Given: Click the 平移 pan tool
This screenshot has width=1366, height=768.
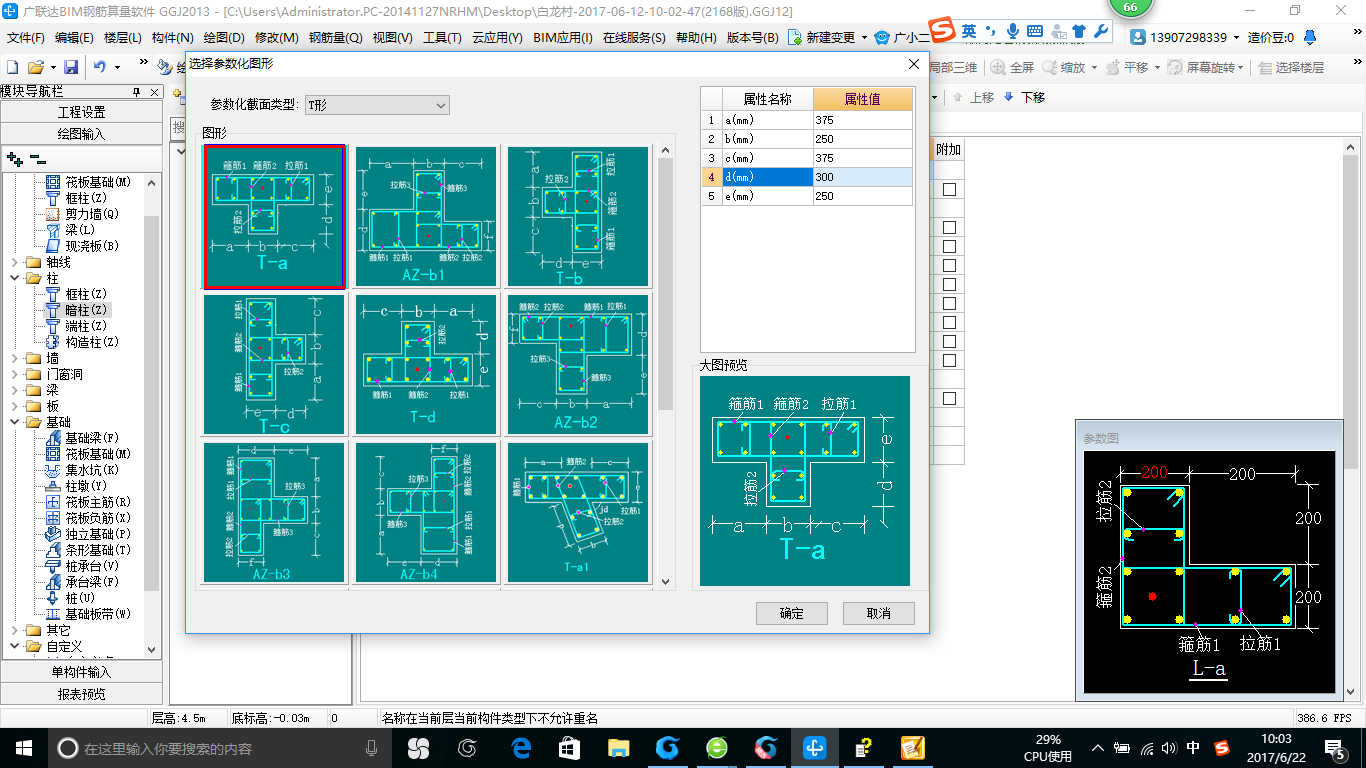Looking at the screenshot, I should [x=1126, y=67].
